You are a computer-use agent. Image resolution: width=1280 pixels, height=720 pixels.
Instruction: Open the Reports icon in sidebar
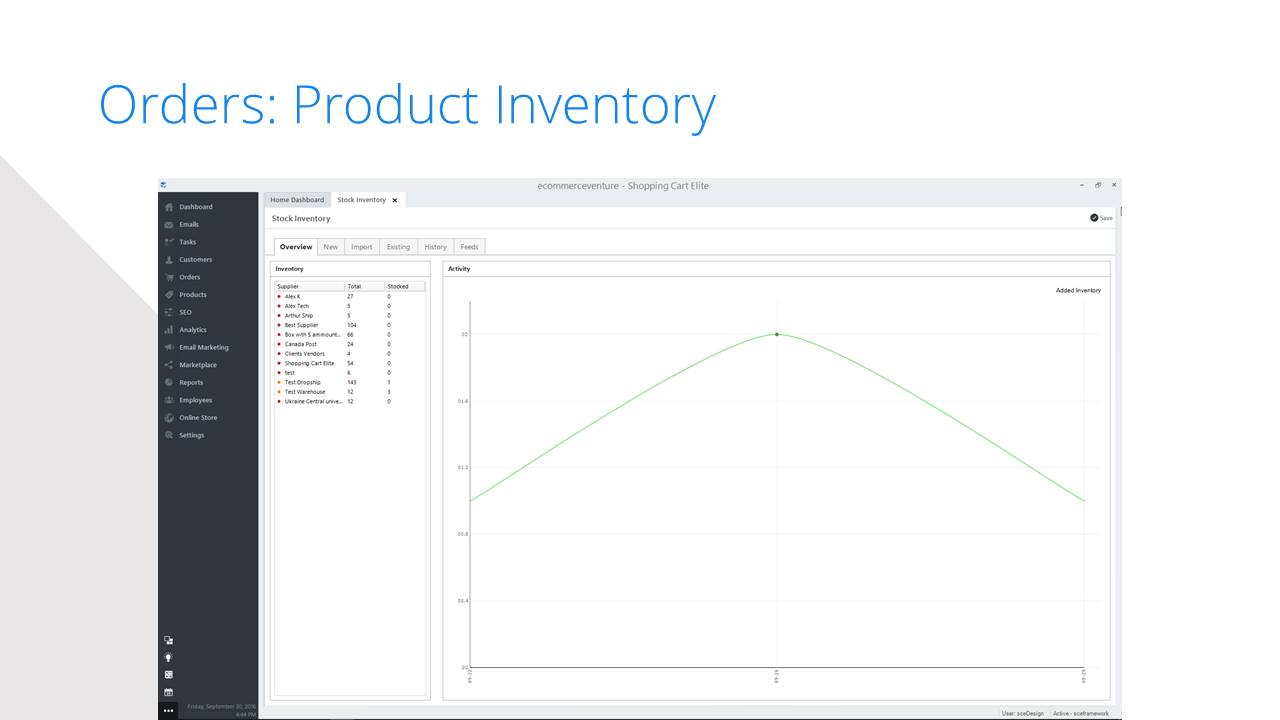169,382
